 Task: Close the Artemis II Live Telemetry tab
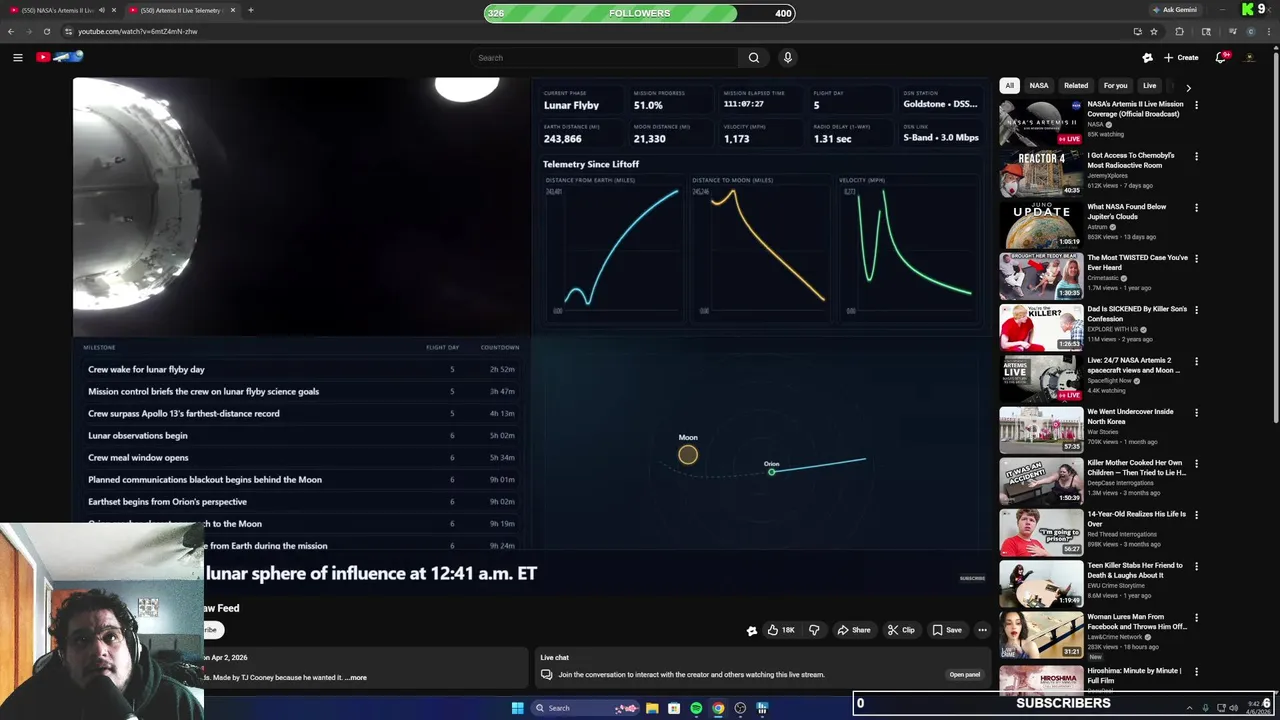click(233, 10)
